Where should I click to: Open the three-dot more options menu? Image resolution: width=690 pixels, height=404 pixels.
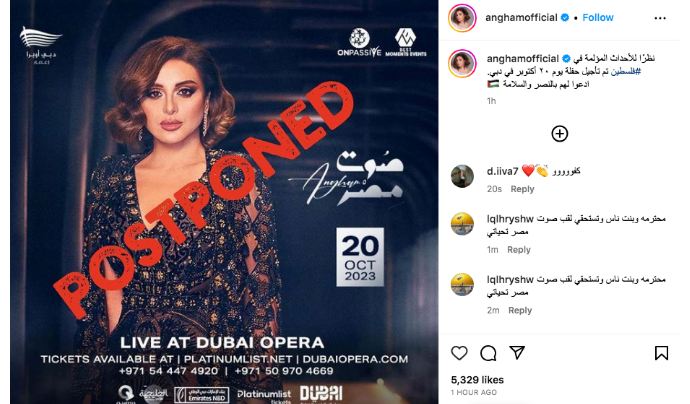[x=660, y=18]
